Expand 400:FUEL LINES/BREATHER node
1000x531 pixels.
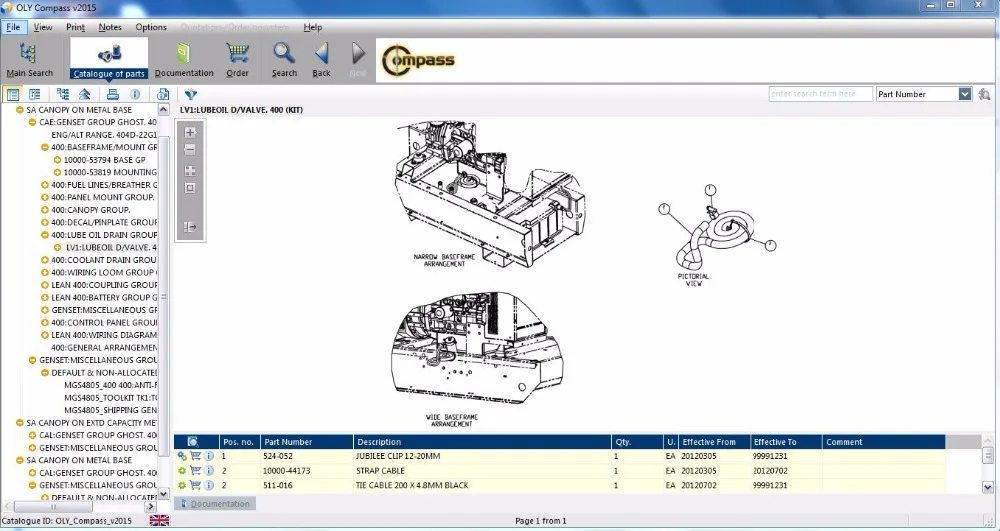point(45,185)
